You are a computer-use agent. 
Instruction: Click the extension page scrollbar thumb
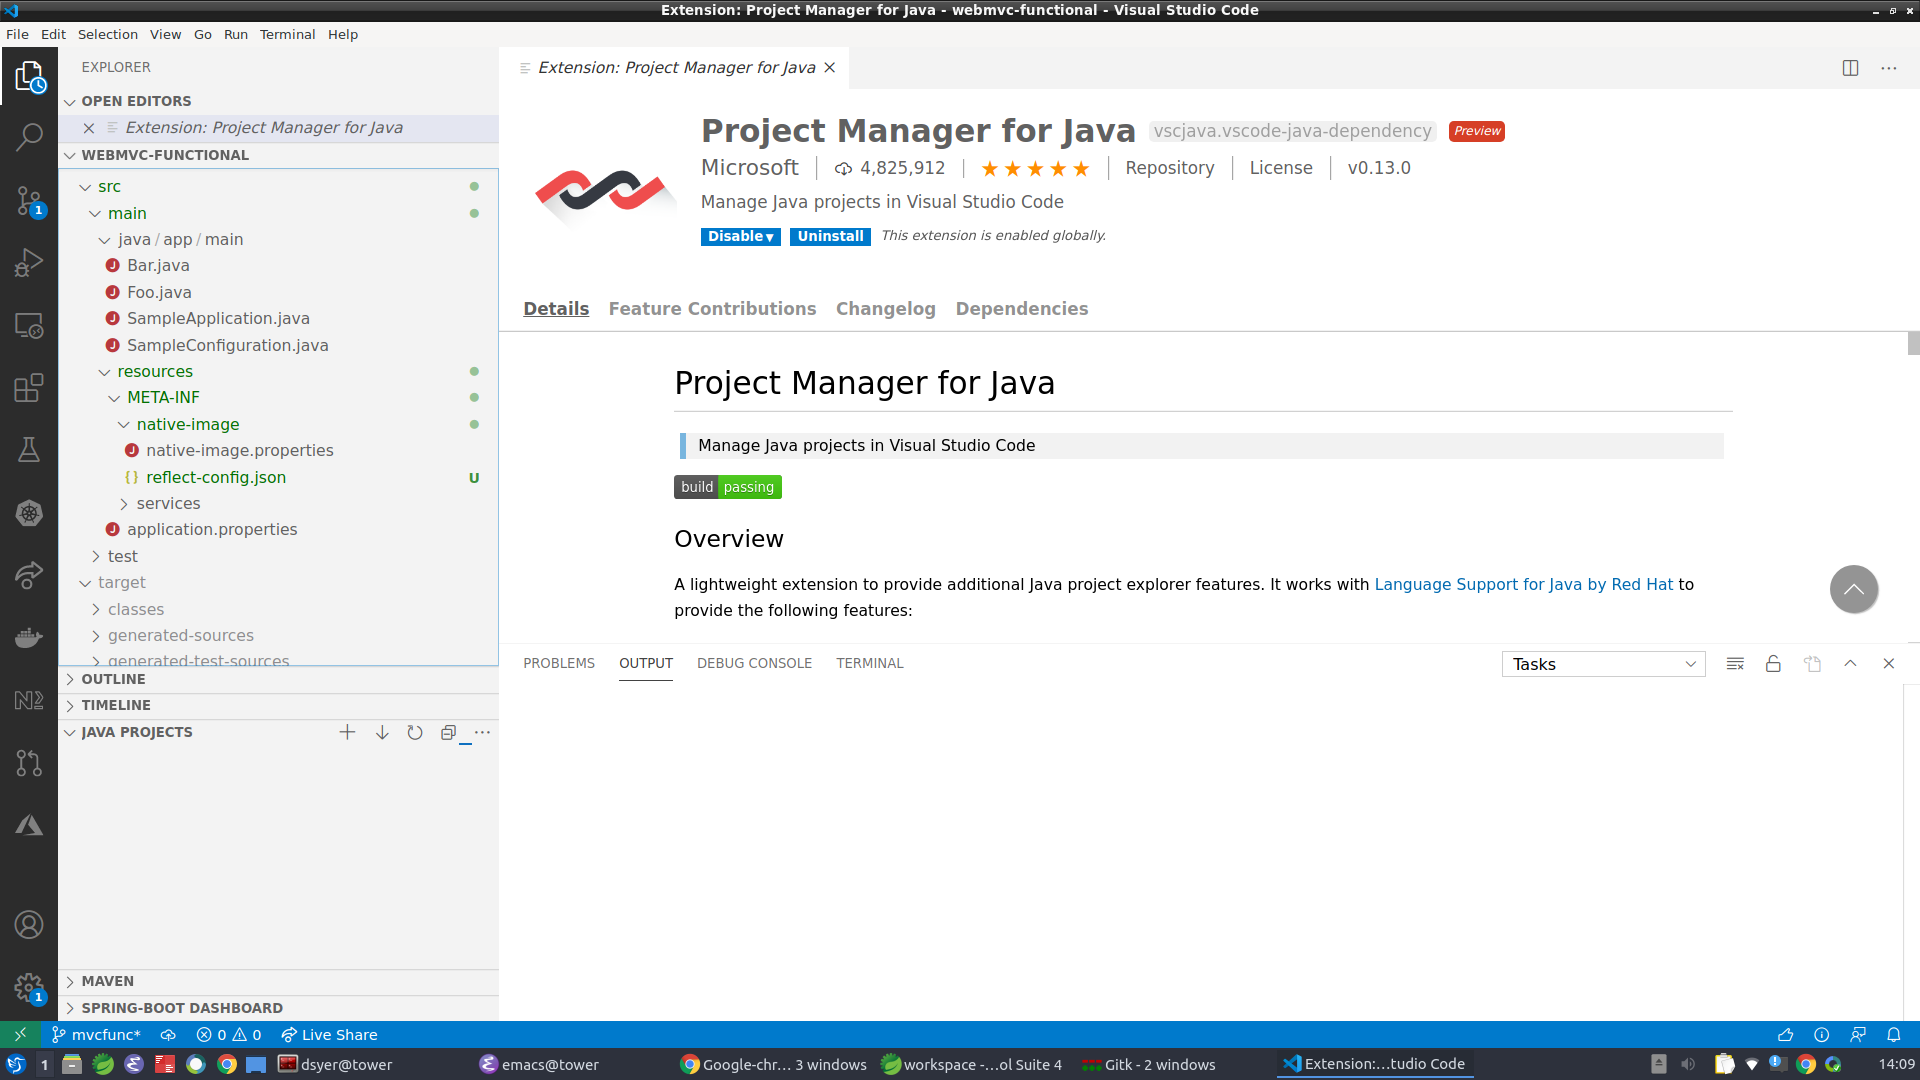click(x=1913, y=343)
